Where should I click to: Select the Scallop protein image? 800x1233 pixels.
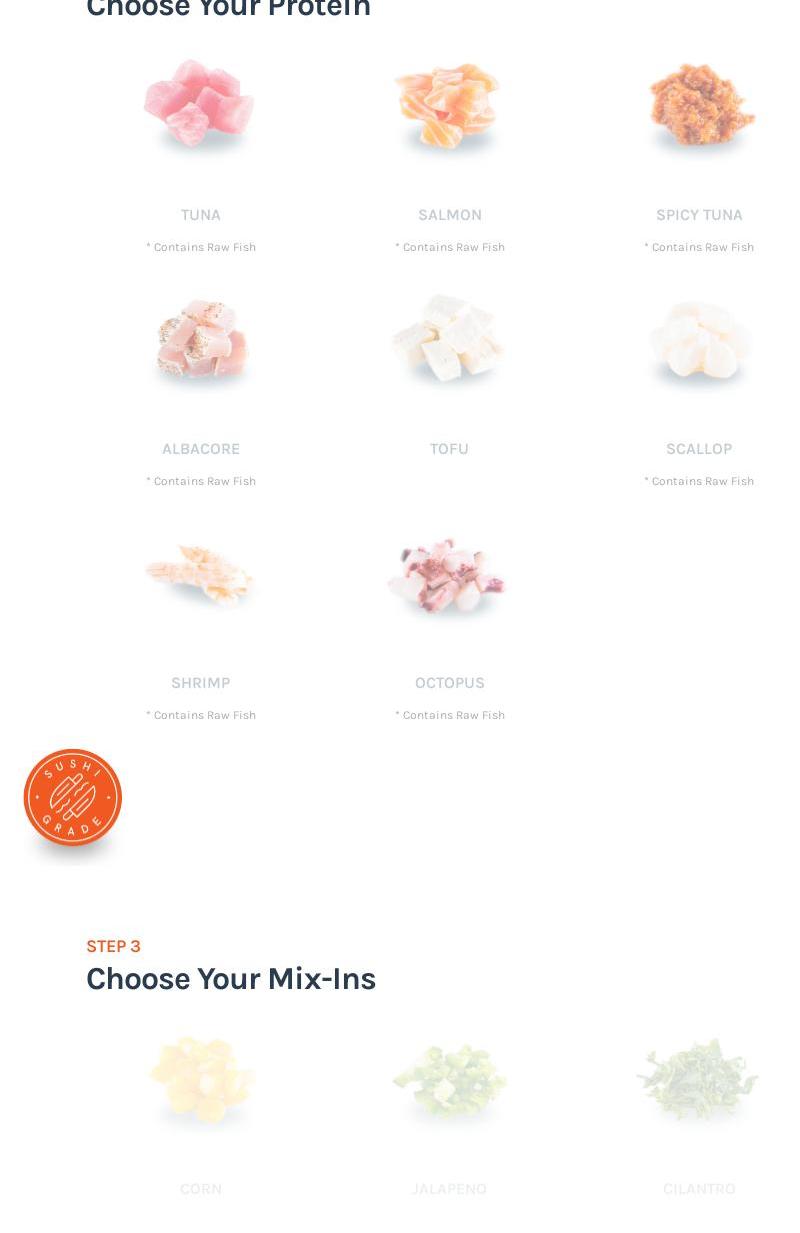[x=699, y=342]
